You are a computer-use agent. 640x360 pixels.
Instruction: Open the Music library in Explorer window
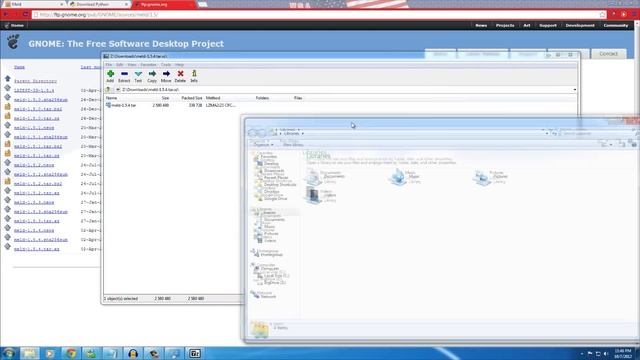404,178
